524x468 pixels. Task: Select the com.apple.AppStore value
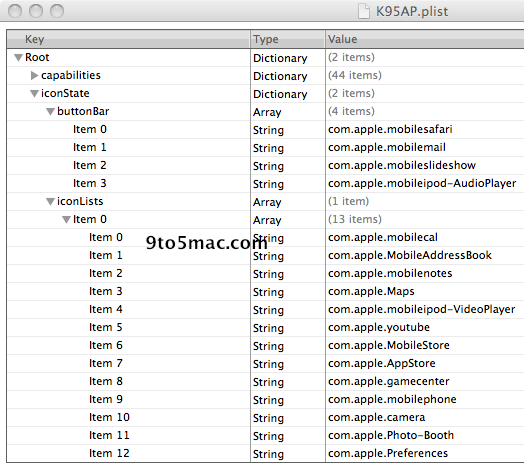pos(382,363)
